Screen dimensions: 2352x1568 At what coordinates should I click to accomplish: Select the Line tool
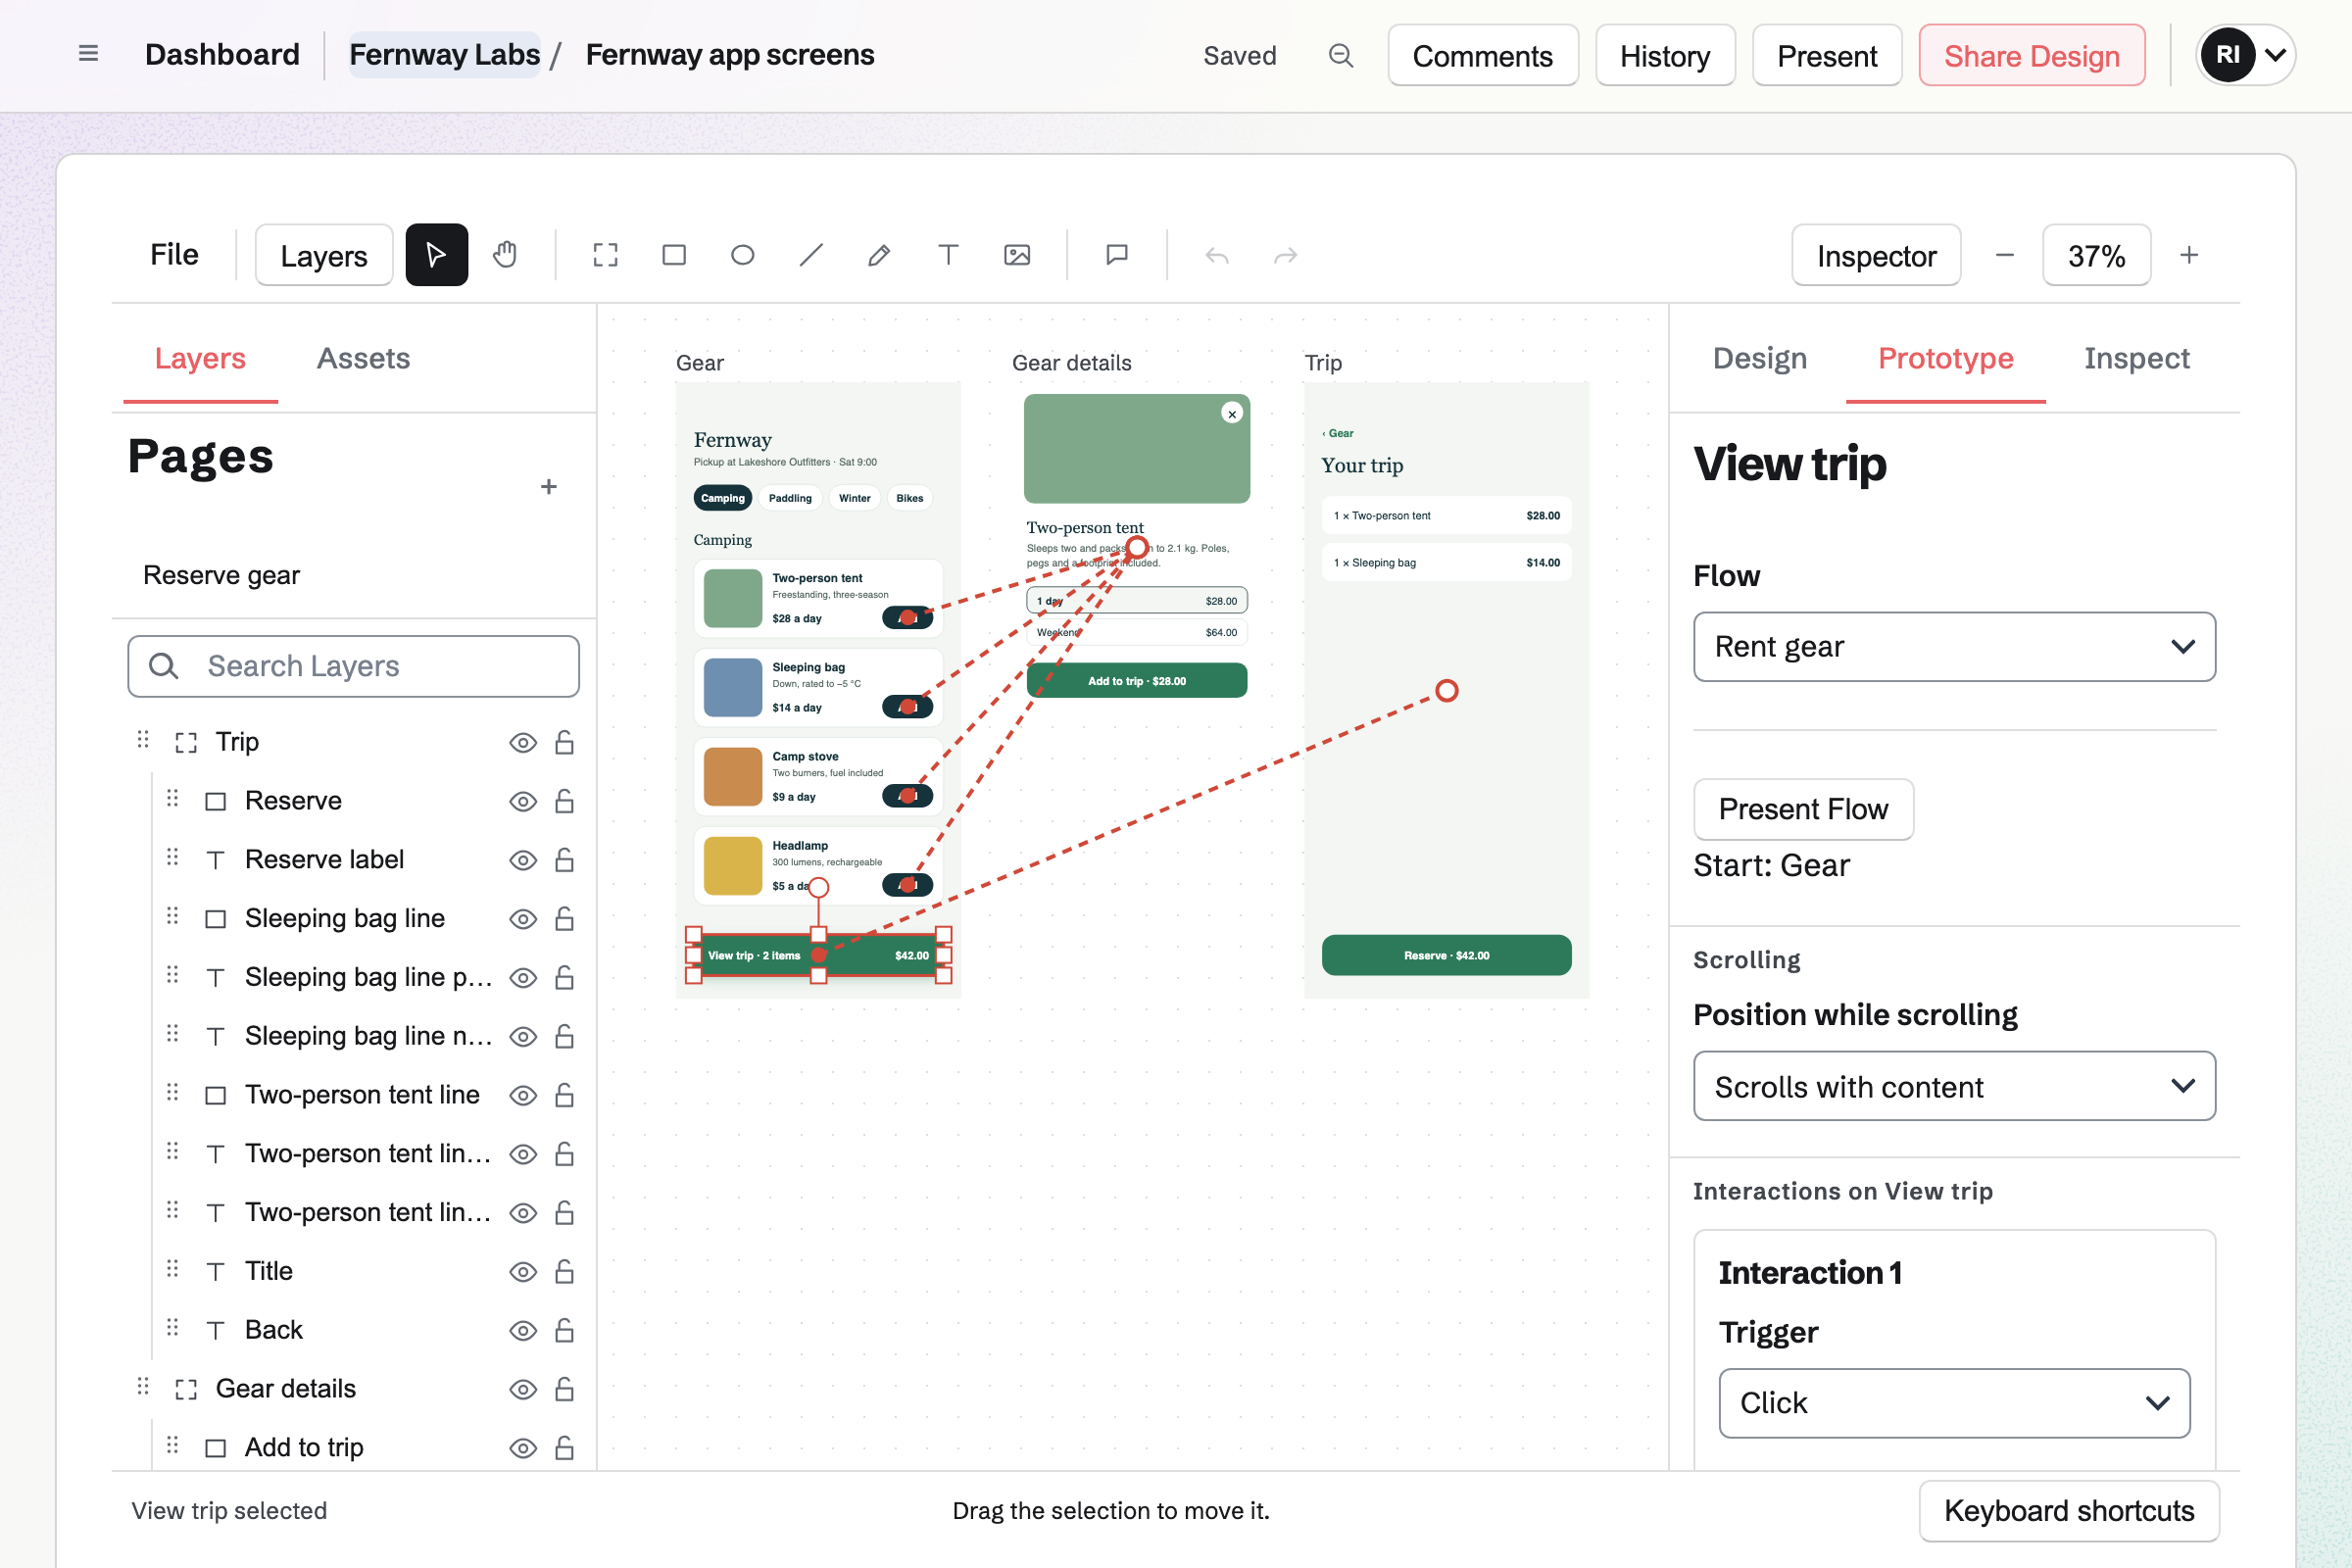pos(811,255)
